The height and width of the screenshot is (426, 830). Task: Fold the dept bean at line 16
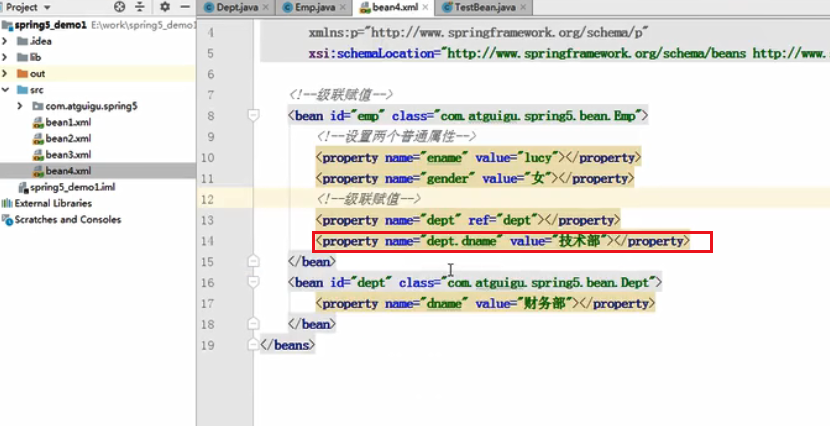point(254,283)
